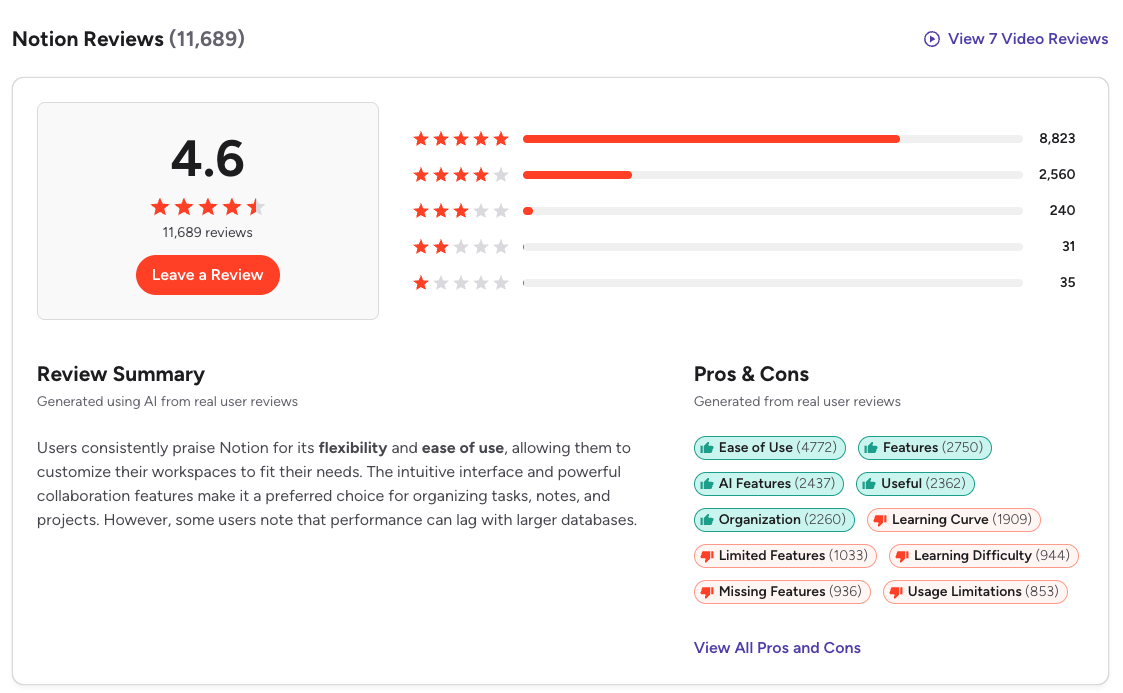Click thumbs-up icon on AI Features tag
The width and height of the screenshot is (1123, 693).
pyautogui.click(x=707, y=484)
